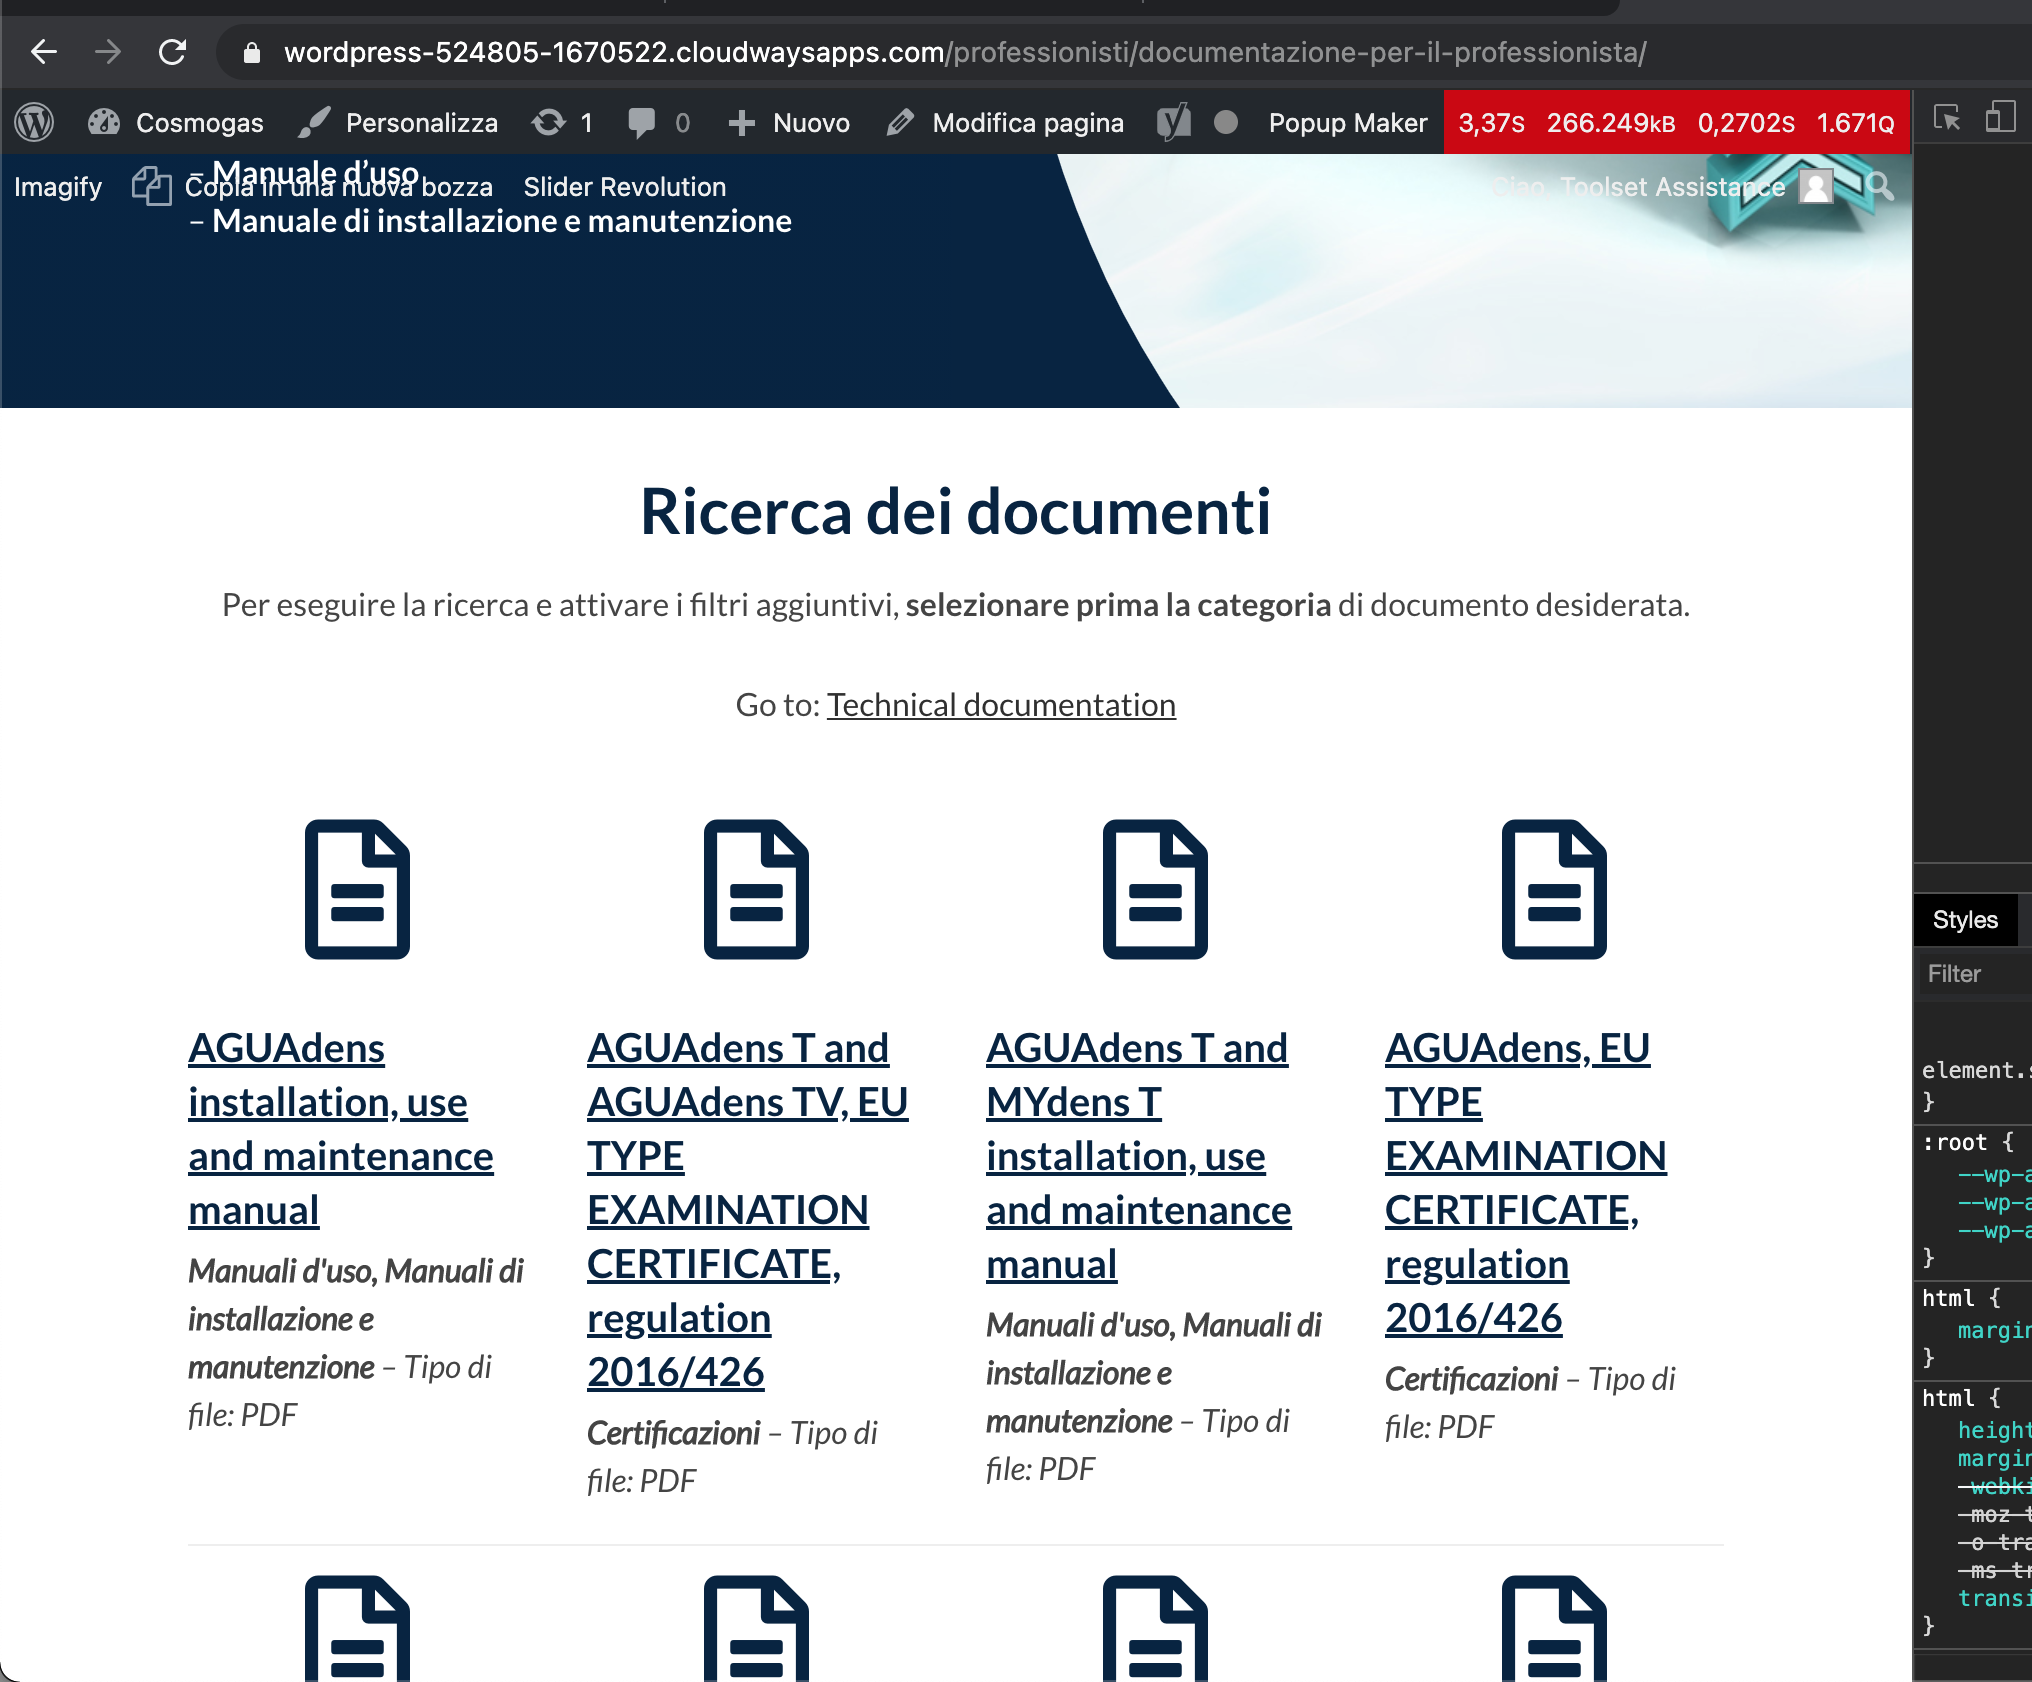Click first document icon for AGUAdens manual
This screenshot has height=1682, width=2032.
pyautogui.click(x=357, y=889)
